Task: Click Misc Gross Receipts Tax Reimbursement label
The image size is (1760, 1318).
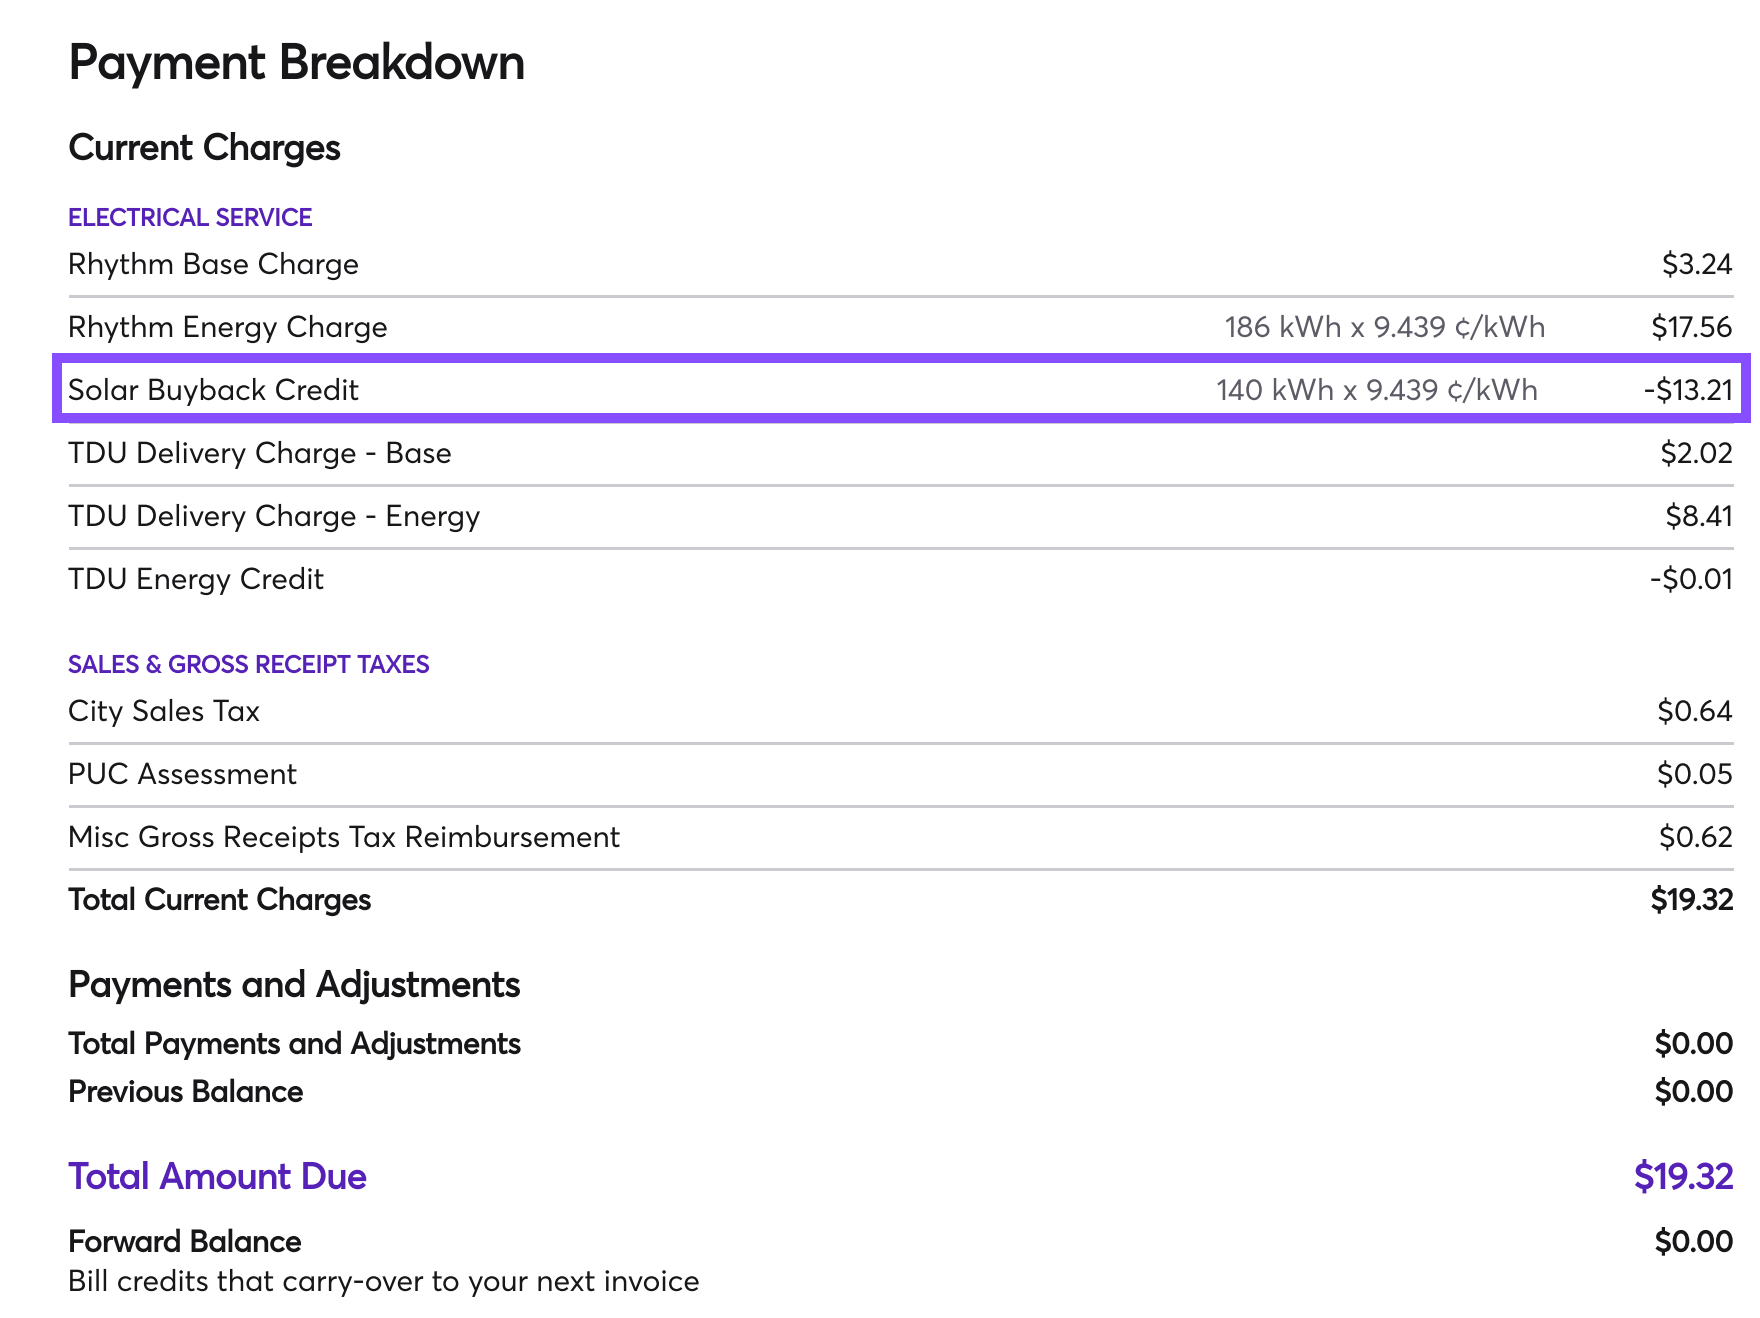Action: tap(344, 837)
